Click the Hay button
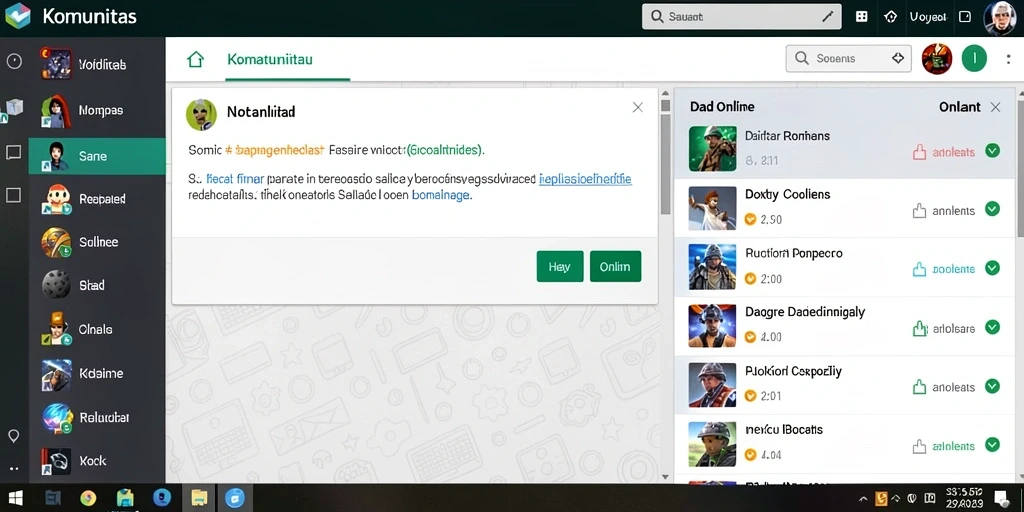Image resolution: width=1024 pixels, height=512 pixels. (x=560, y=266)
